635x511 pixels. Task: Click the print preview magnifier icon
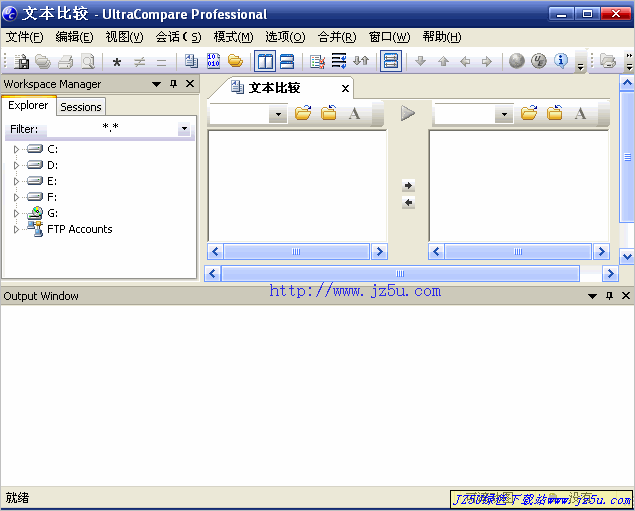[88, 62]
